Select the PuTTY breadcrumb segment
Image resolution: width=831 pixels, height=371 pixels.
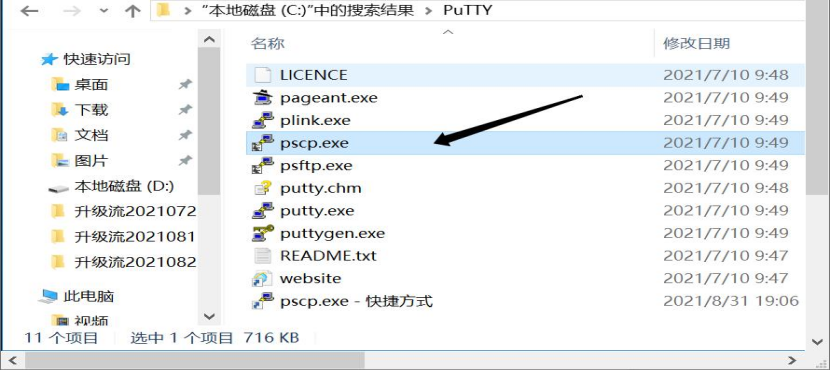click(x=467, y=11)
